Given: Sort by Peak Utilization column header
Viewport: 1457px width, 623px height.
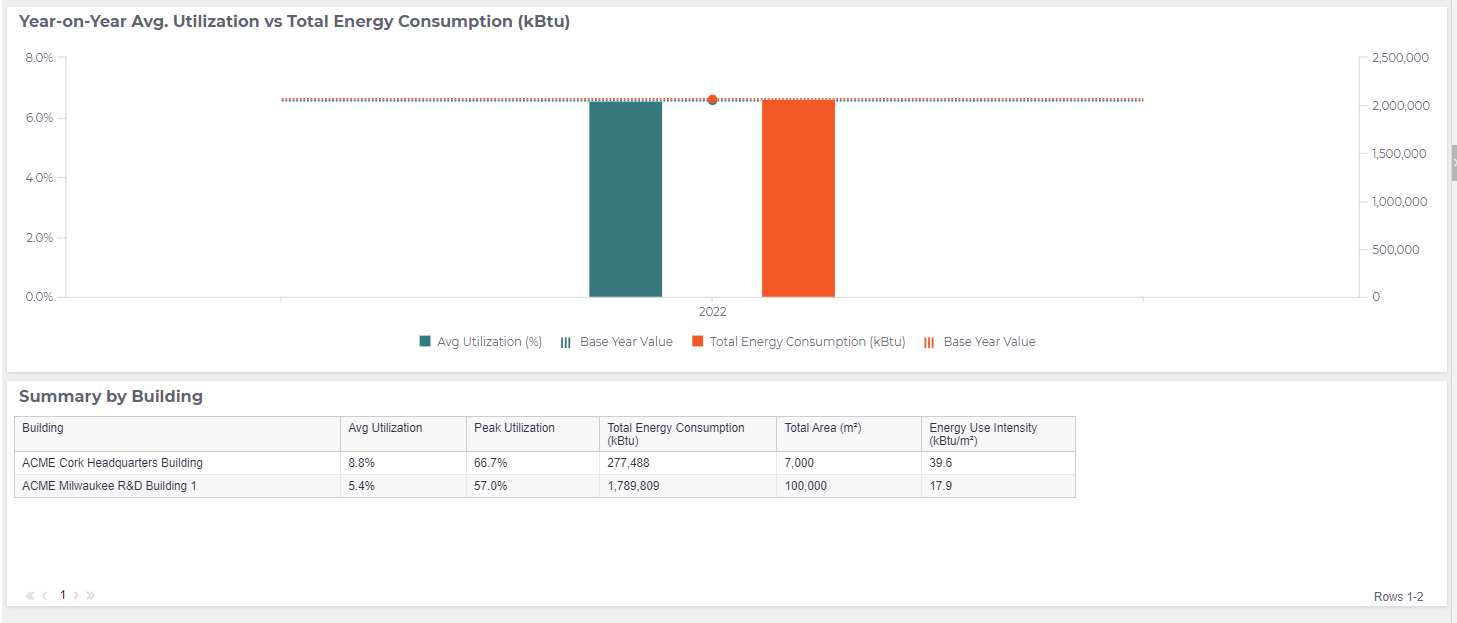Looking at the screenshot, I should click(x=514, y=428).
